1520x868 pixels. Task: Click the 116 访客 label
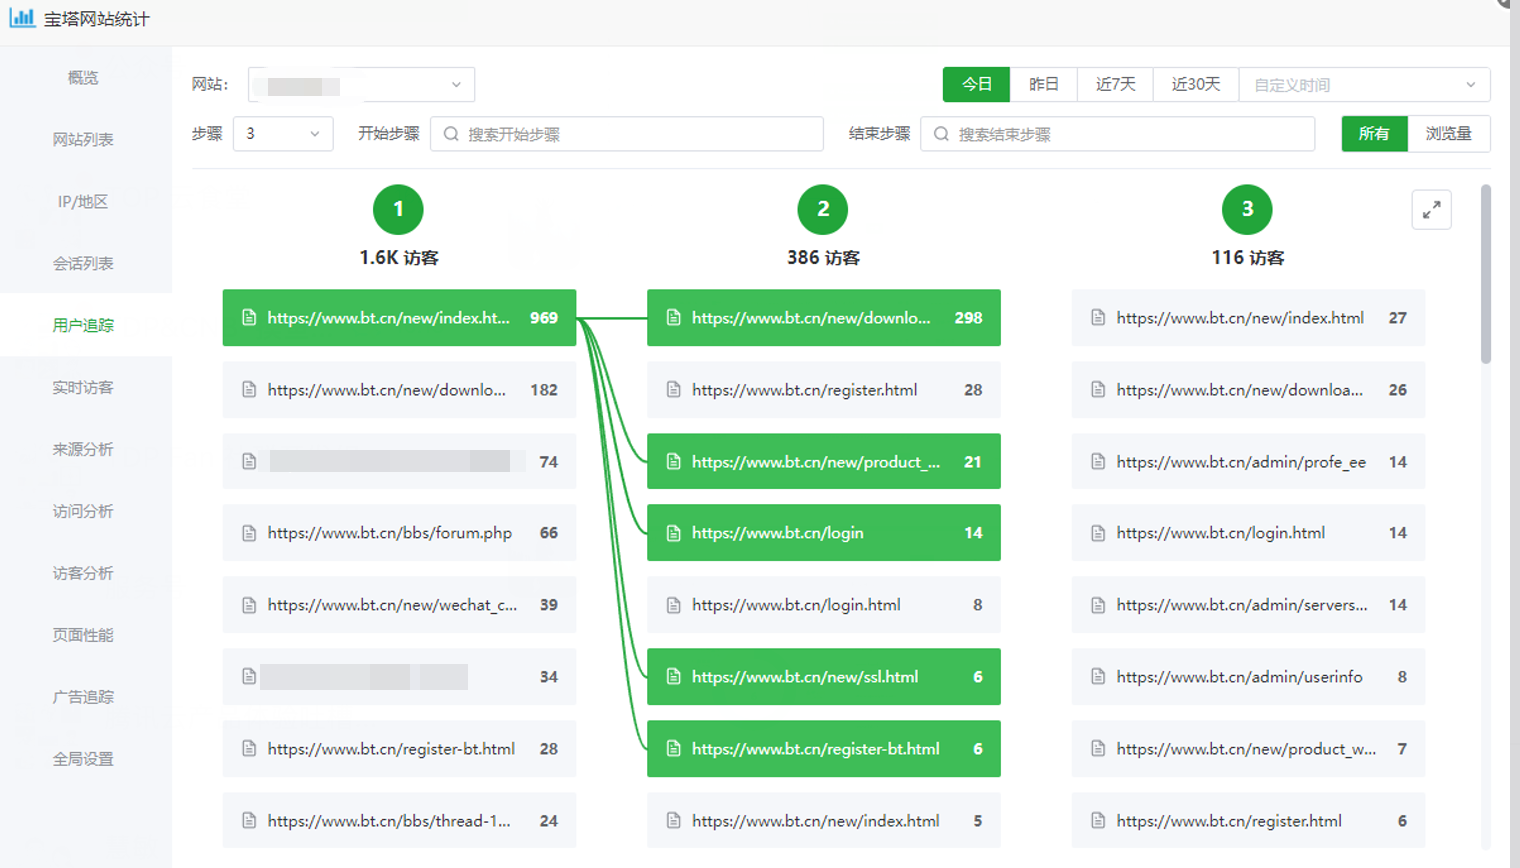click(1247, 258)
